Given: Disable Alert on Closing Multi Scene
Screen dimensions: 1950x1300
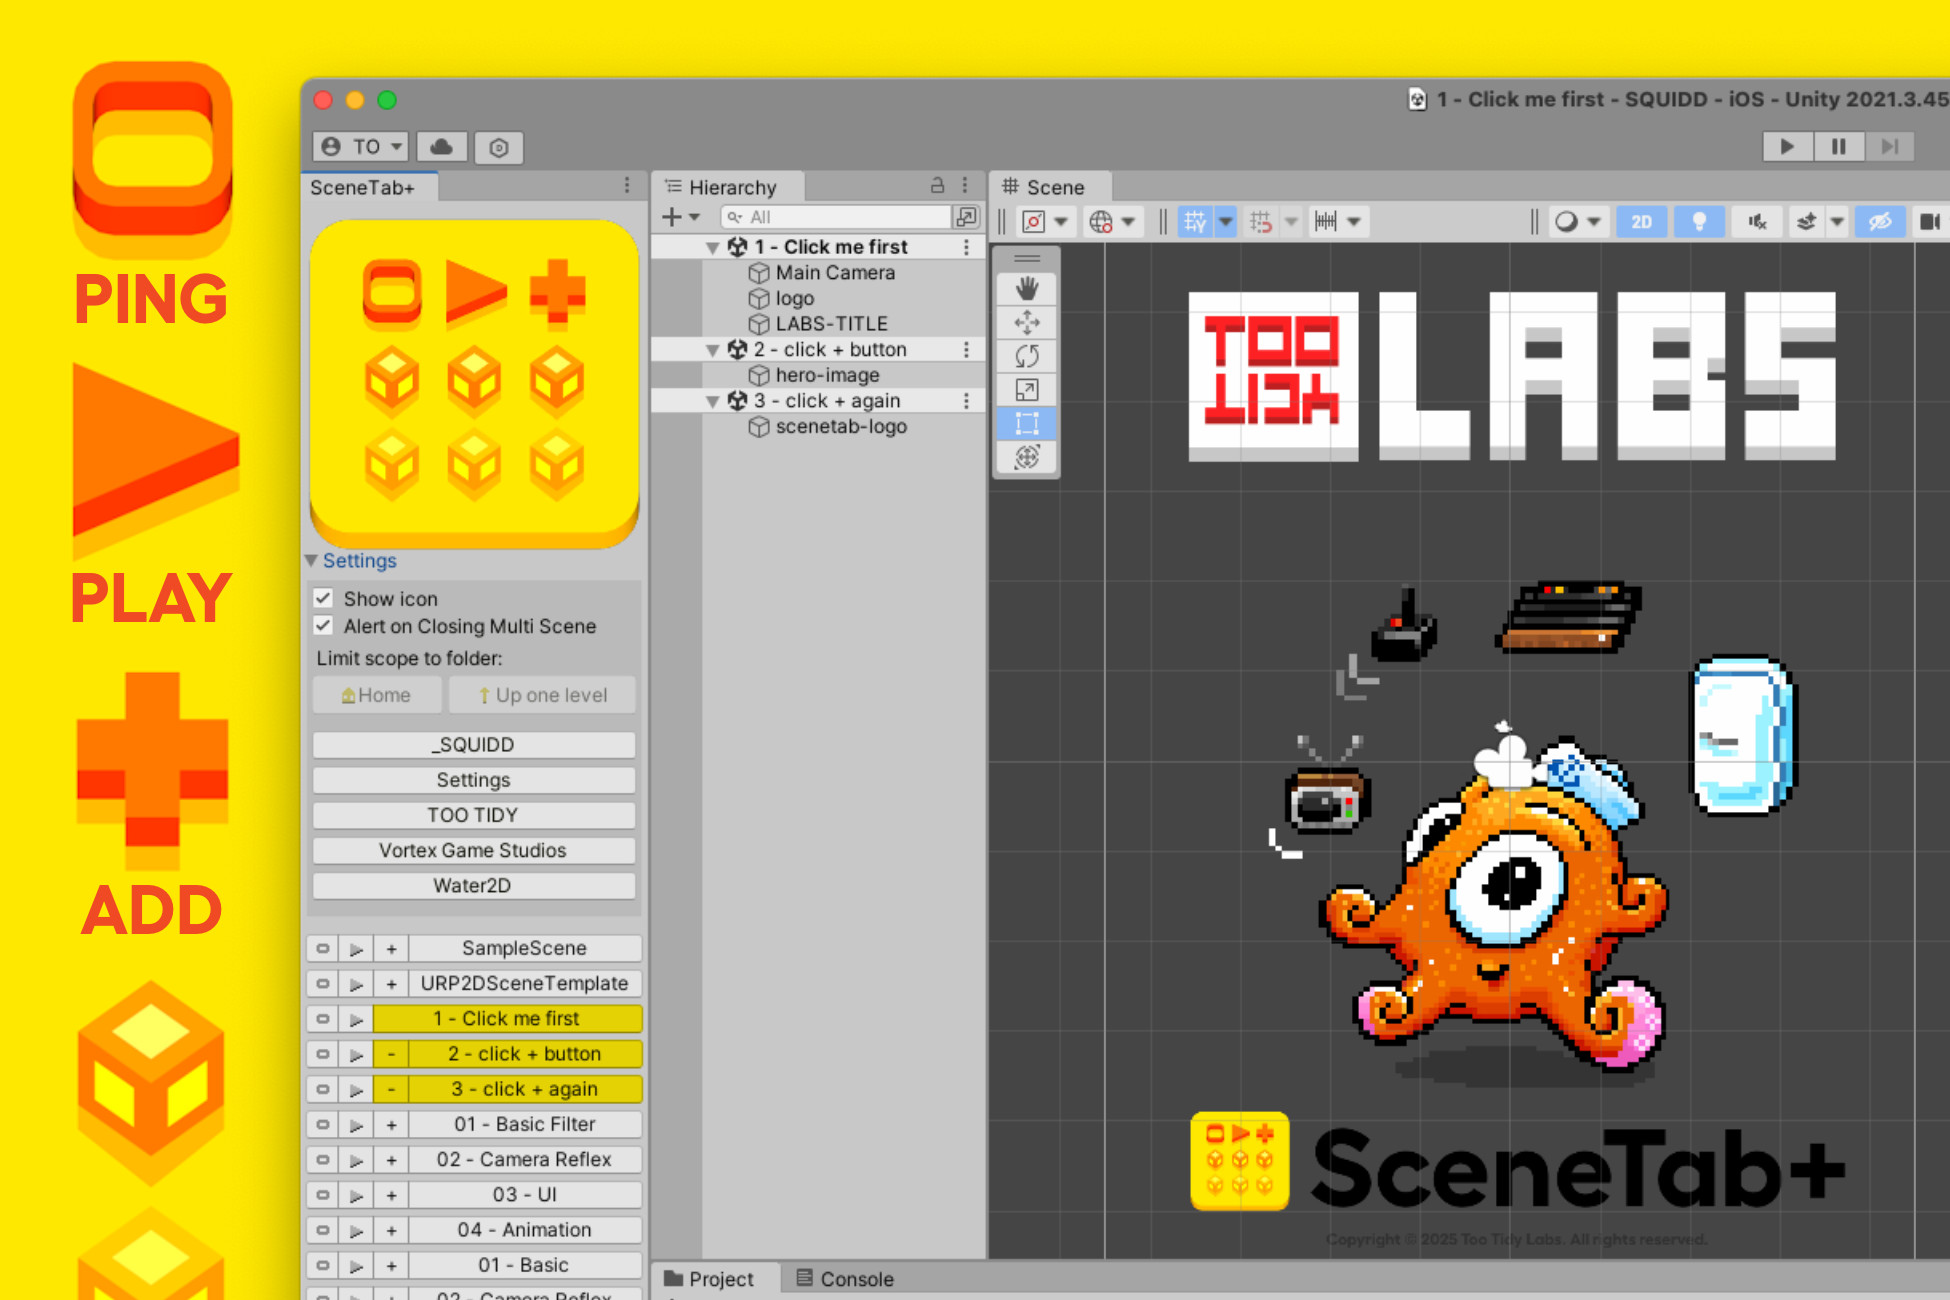Looking at the screenshot, I should pyautogui.click(x=323, y=626).
